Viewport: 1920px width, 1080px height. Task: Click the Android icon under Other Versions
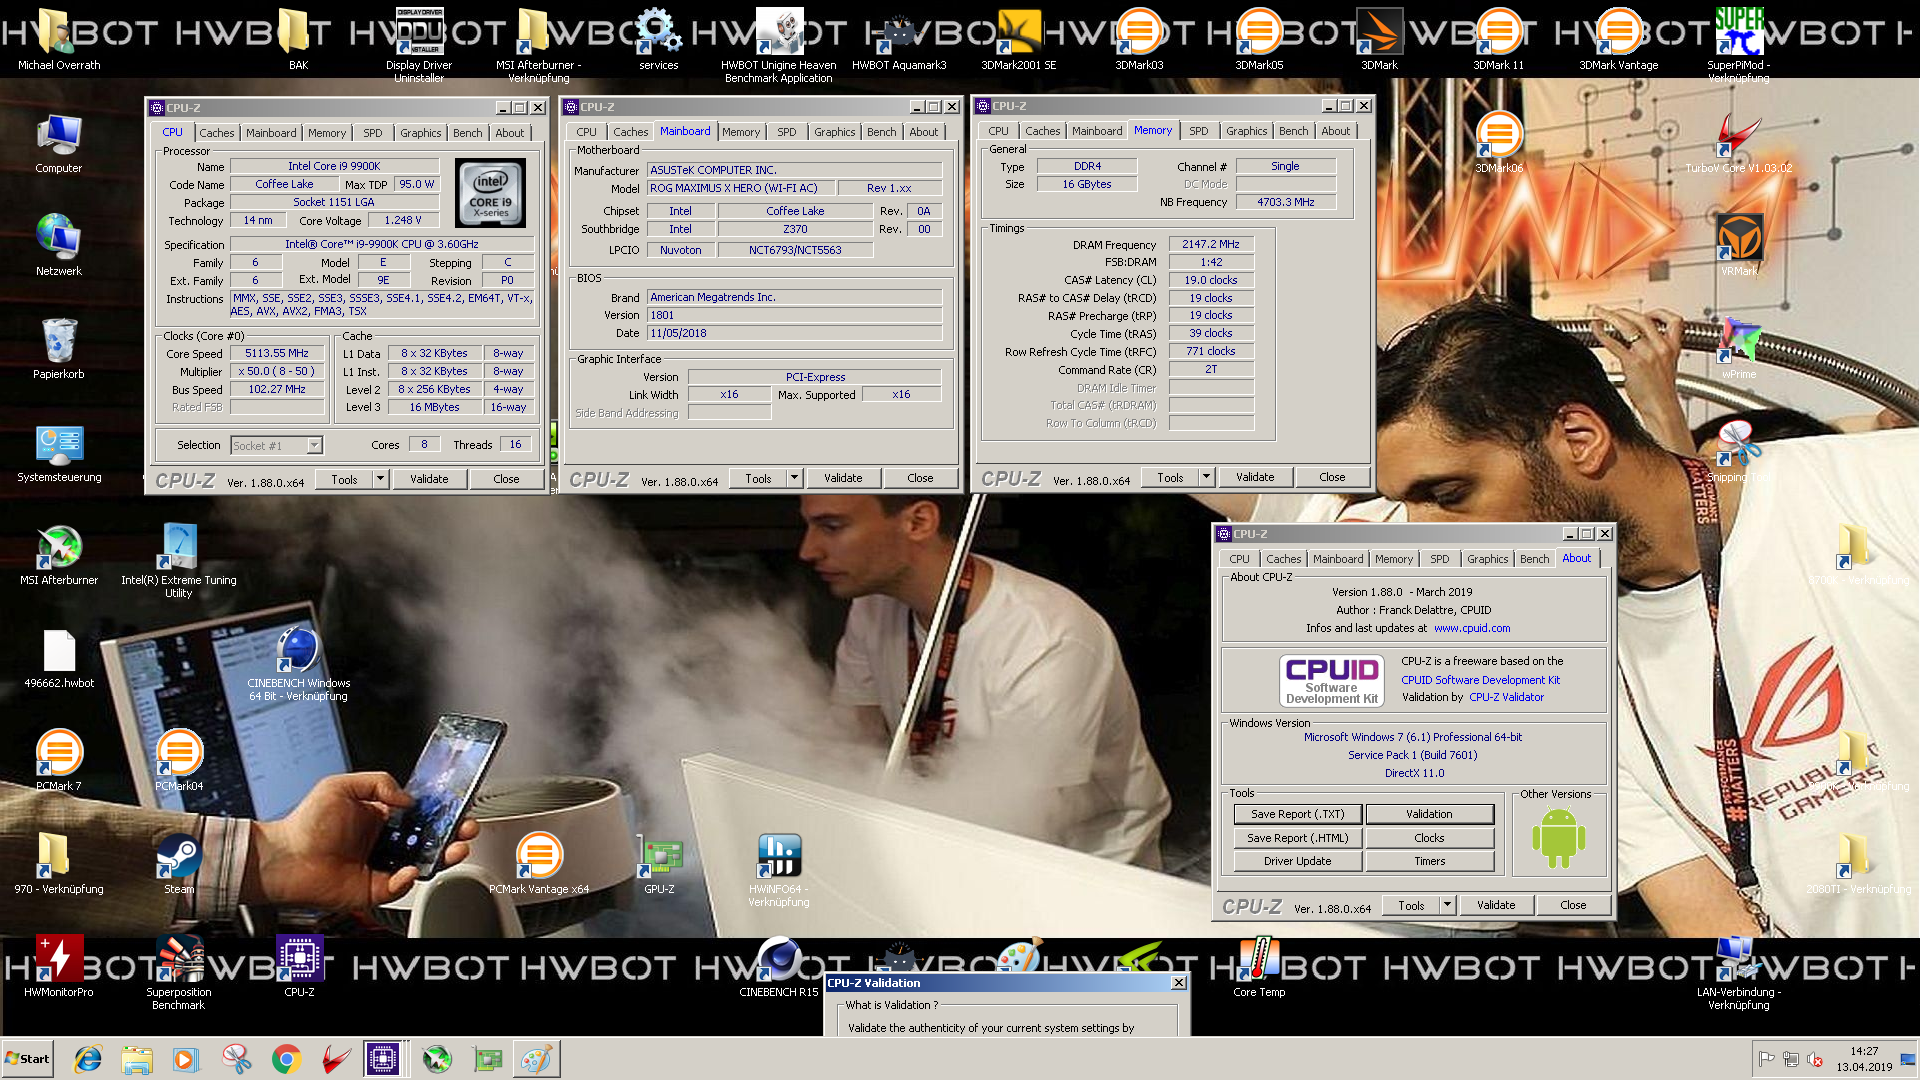(1558, 838)
